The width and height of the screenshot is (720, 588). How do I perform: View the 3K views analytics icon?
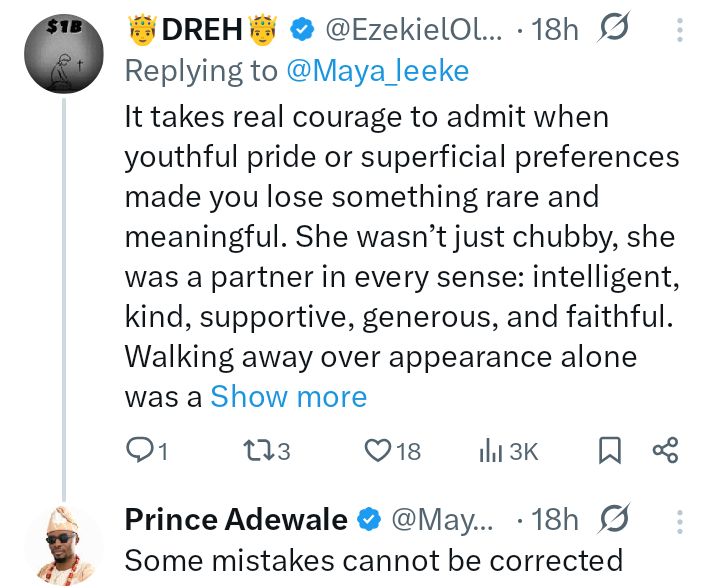(x=491, y=451)
